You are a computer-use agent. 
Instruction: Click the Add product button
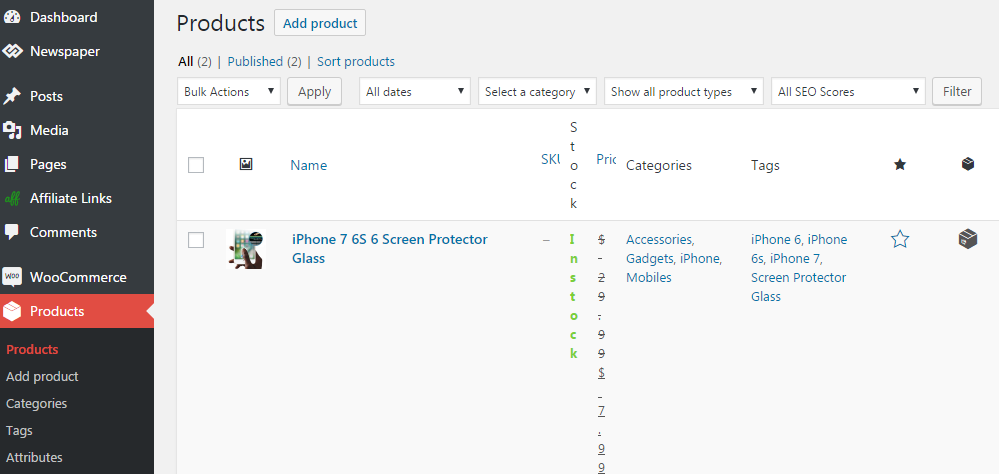(320, 23)
